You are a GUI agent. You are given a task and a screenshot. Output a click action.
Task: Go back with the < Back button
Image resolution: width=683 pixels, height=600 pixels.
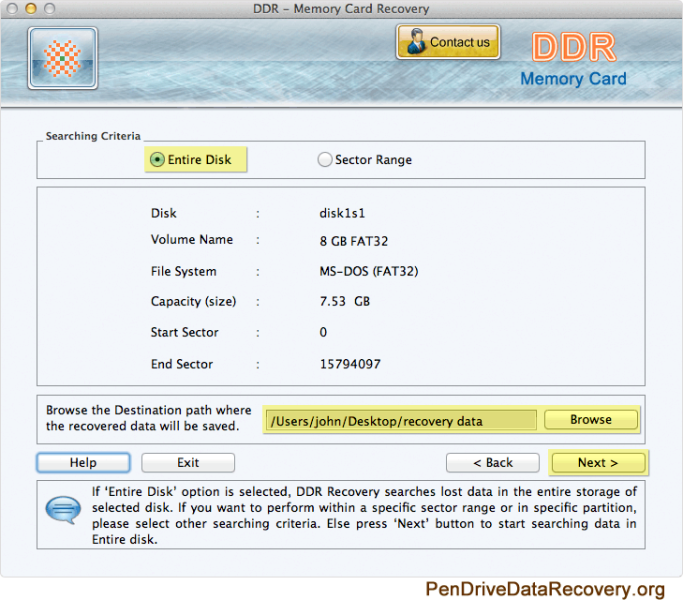(493, 462)
